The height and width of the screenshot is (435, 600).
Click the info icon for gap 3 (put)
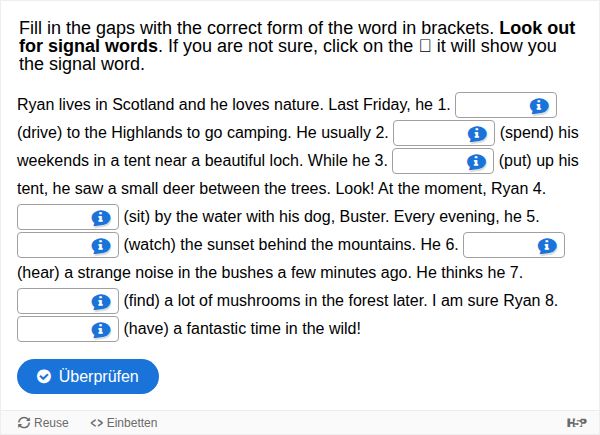click(477, 161)
